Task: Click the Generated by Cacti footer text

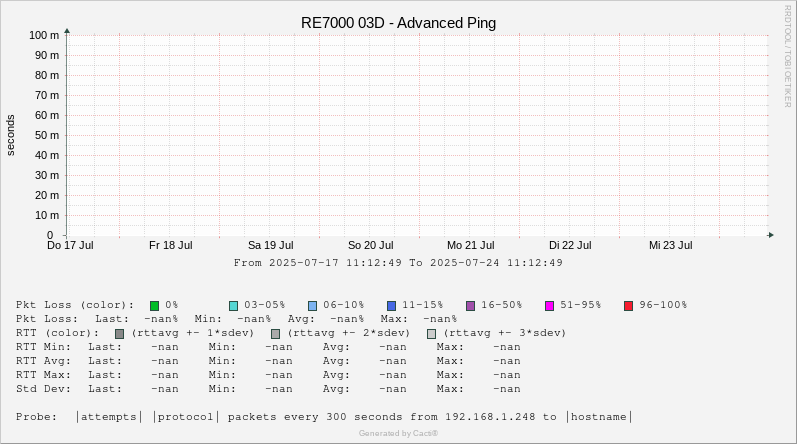Action: [398, 433]
